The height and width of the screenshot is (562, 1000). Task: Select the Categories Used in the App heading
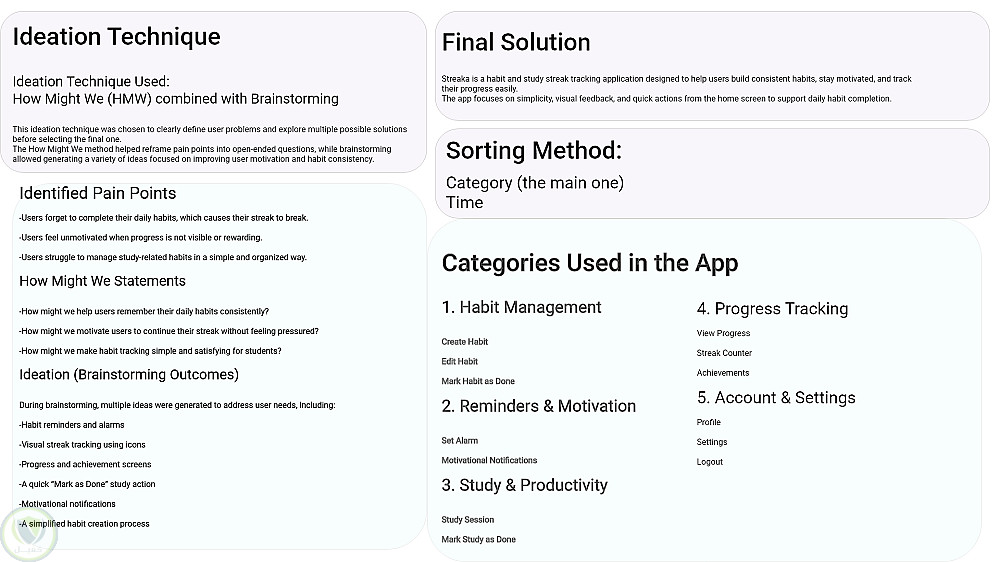coord(590,263)
